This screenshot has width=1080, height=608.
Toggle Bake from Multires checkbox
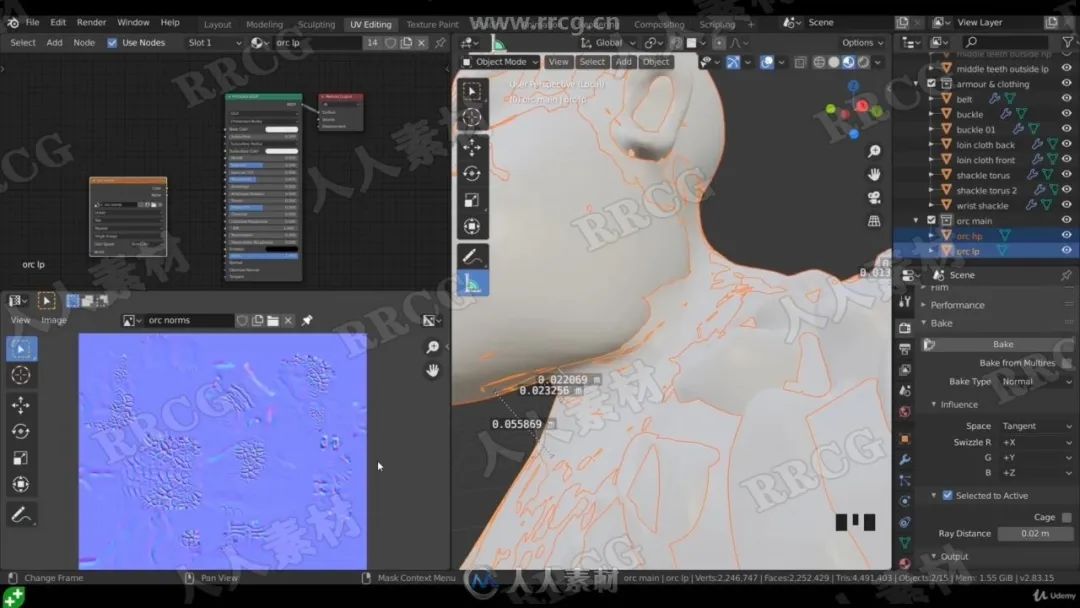[x=1066, y=362]
